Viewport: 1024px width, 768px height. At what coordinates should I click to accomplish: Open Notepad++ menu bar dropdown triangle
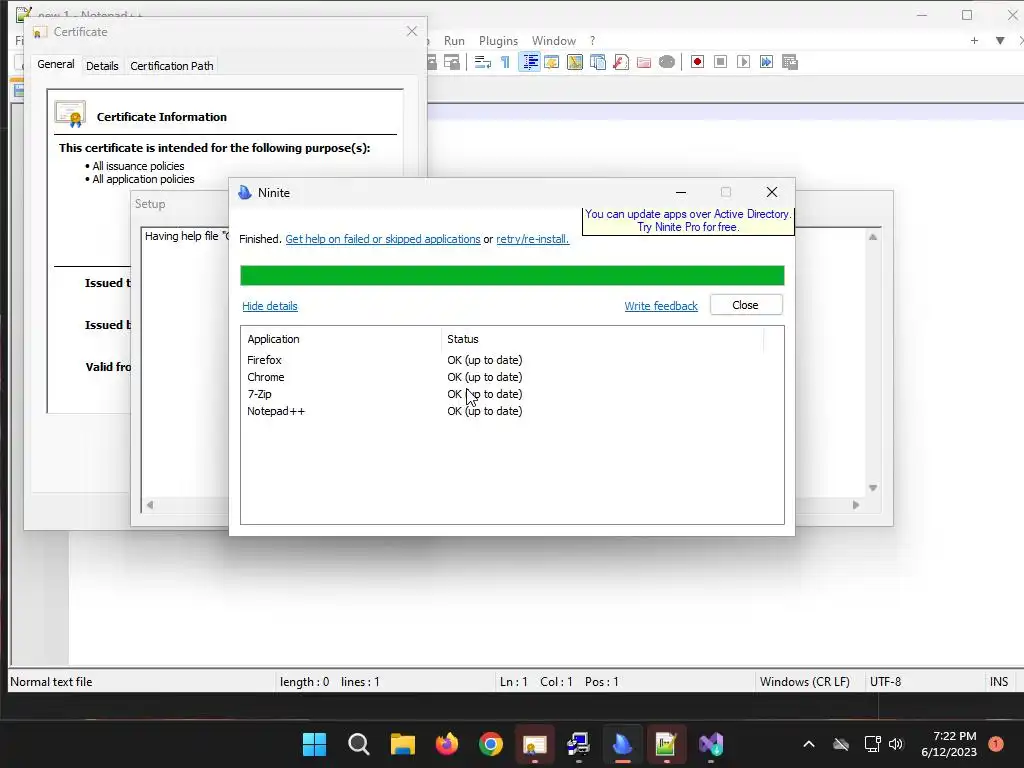point(1000,40)
